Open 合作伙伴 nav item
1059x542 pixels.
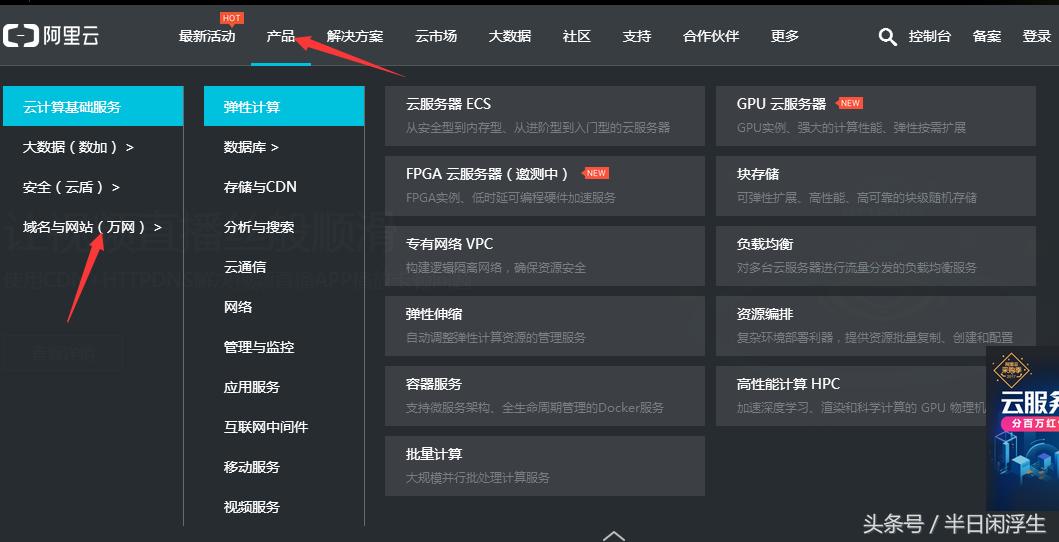tap(711, 36)
